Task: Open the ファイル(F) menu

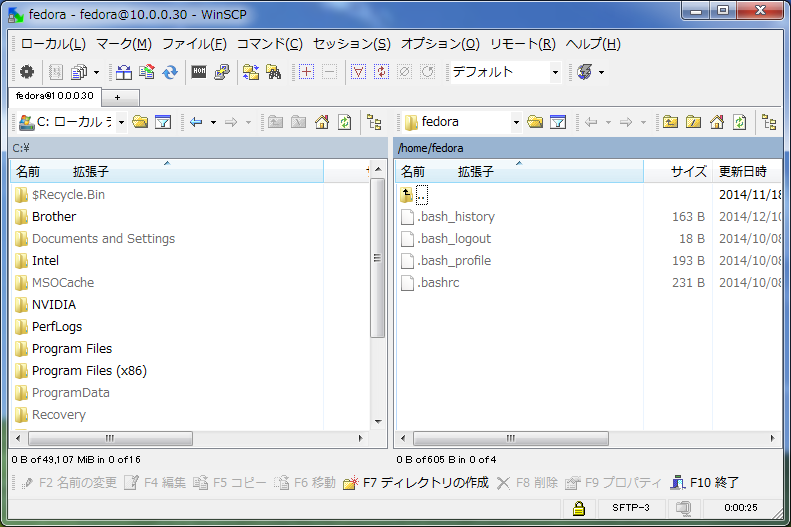Action: [x=194, y=44]
